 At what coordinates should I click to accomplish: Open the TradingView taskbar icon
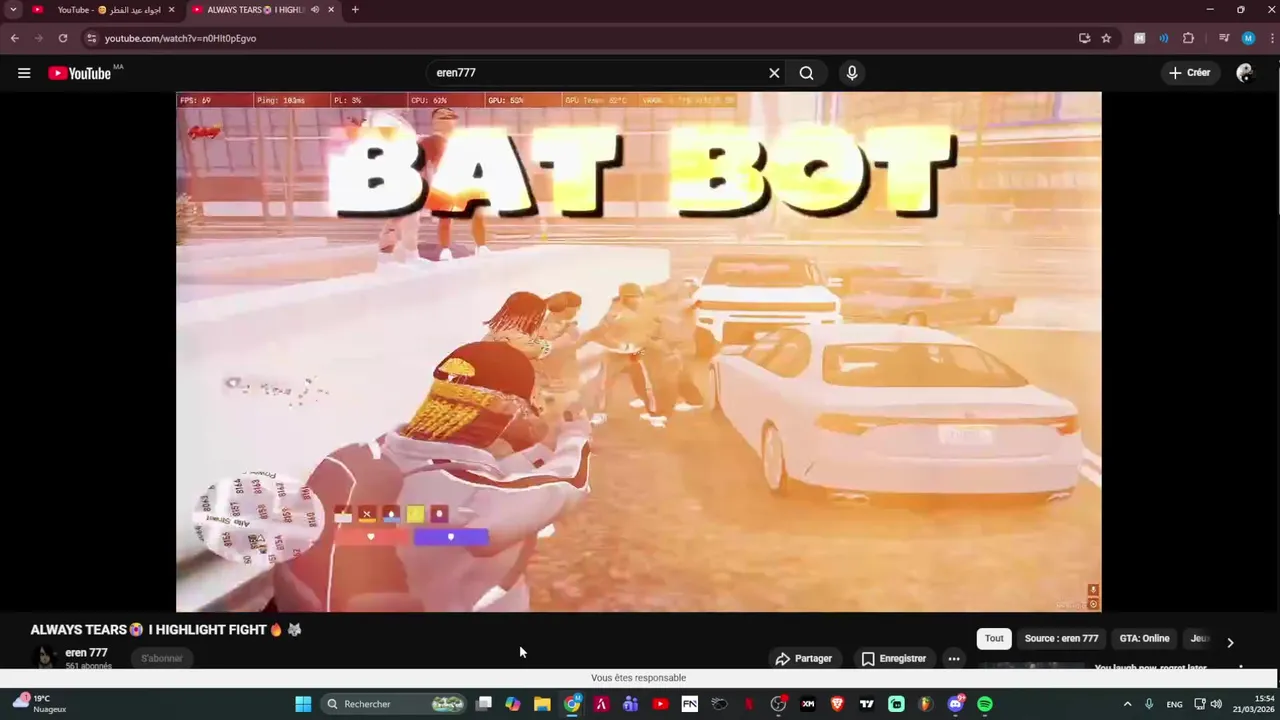pyautogui.click(x=867, y=704)
